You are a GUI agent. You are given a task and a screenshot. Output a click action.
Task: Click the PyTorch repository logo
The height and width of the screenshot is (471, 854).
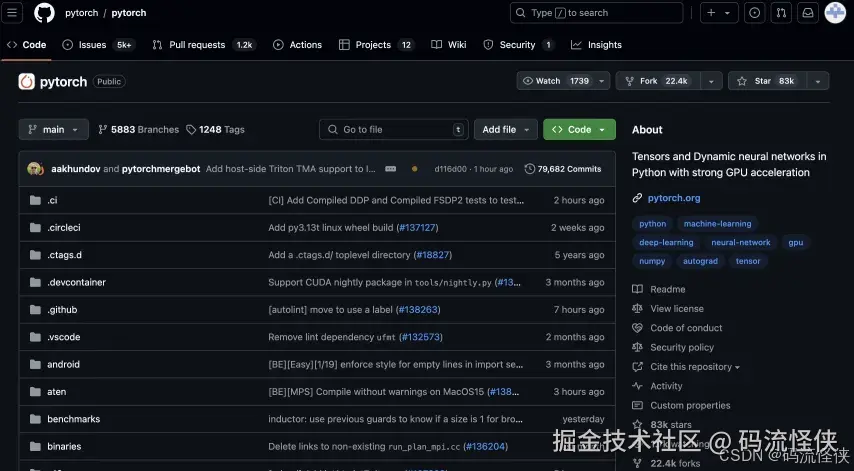tap(27, 82)
